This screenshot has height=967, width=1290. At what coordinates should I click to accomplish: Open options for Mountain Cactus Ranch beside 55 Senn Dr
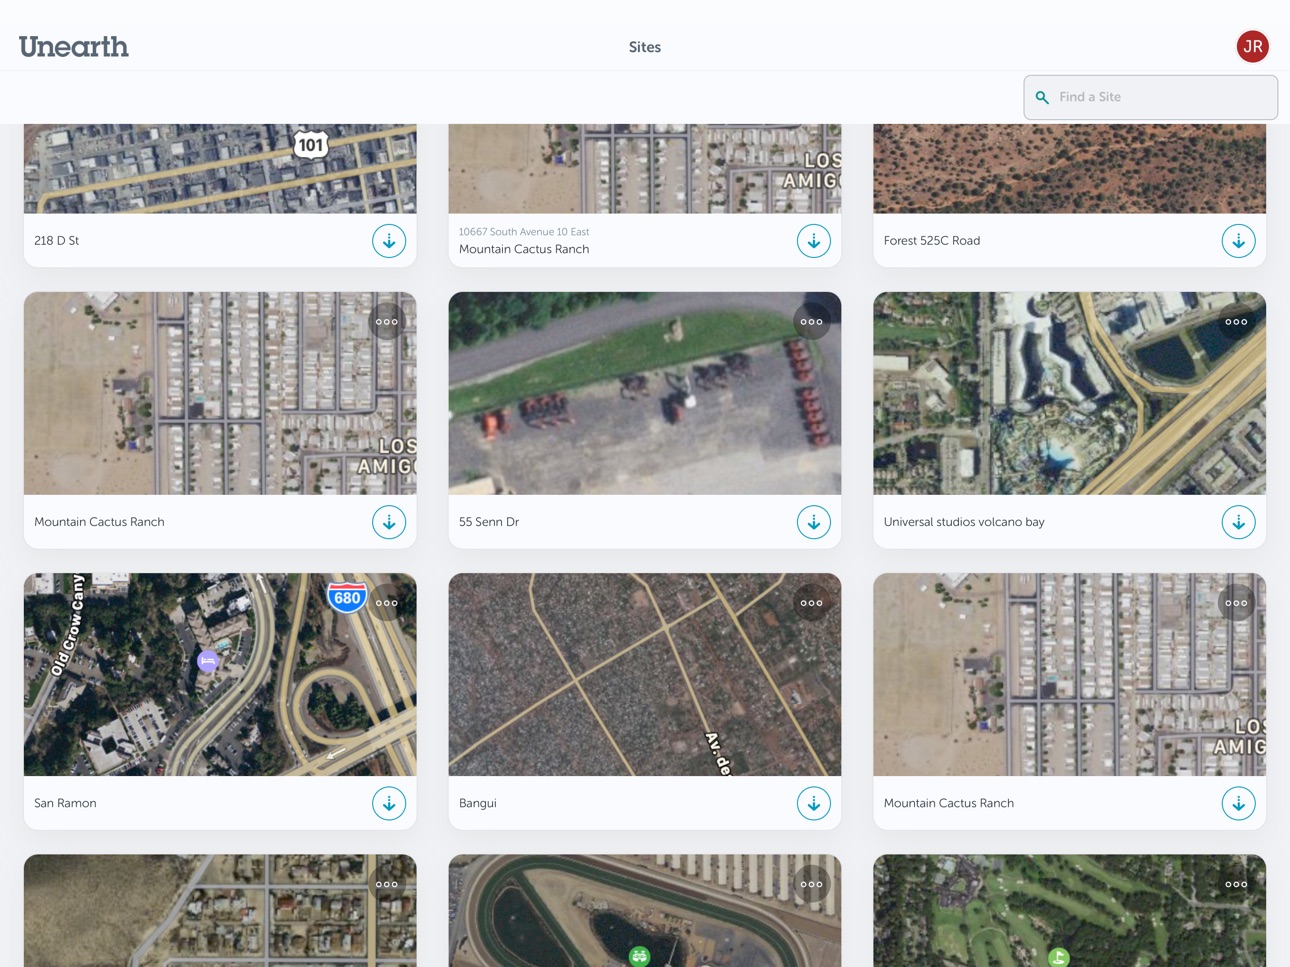387,322
